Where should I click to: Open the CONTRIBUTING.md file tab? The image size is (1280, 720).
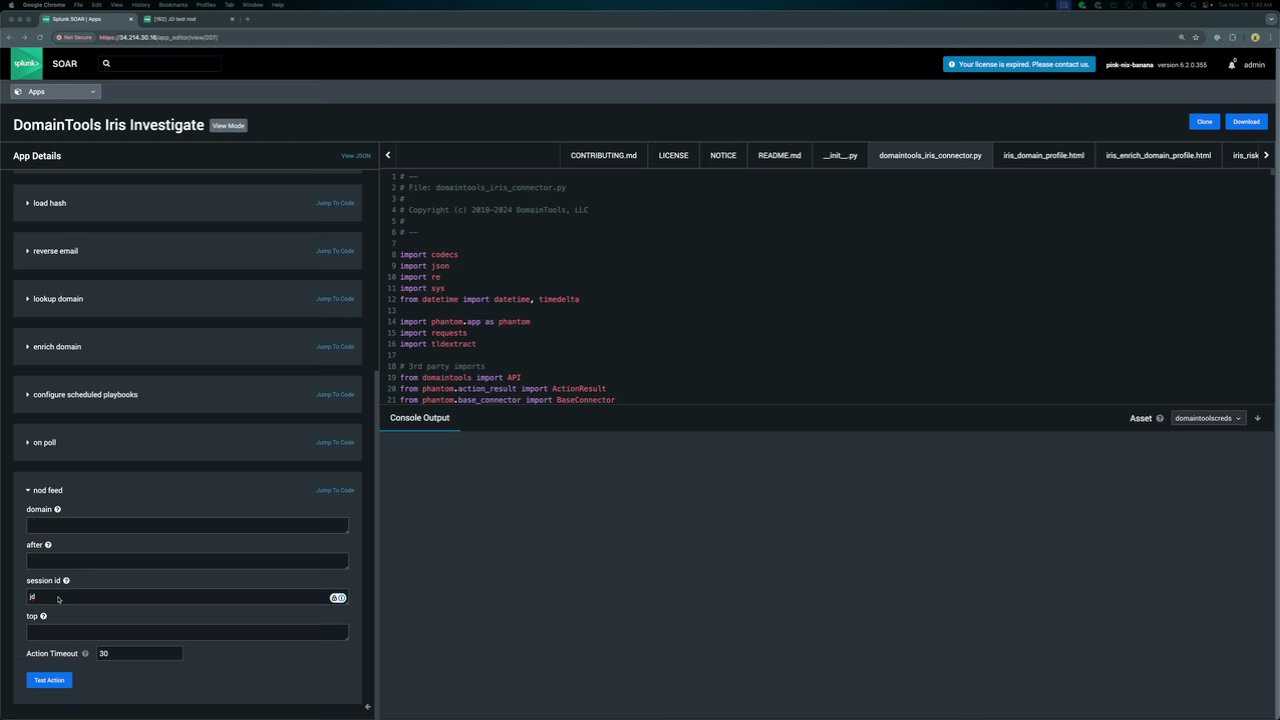(x=603, y=156)
